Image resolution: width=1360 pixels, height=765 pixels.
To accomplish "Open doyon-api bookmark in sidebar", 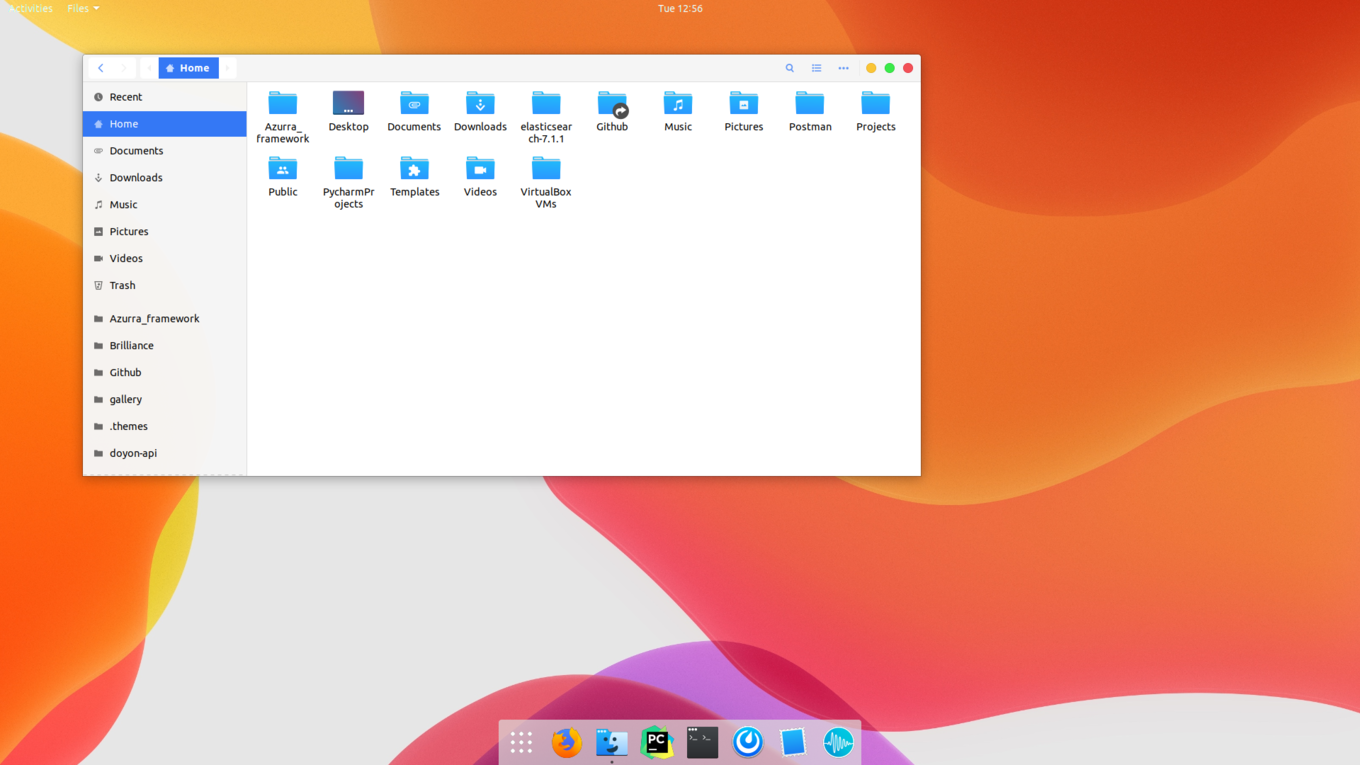I will (165, 454).
